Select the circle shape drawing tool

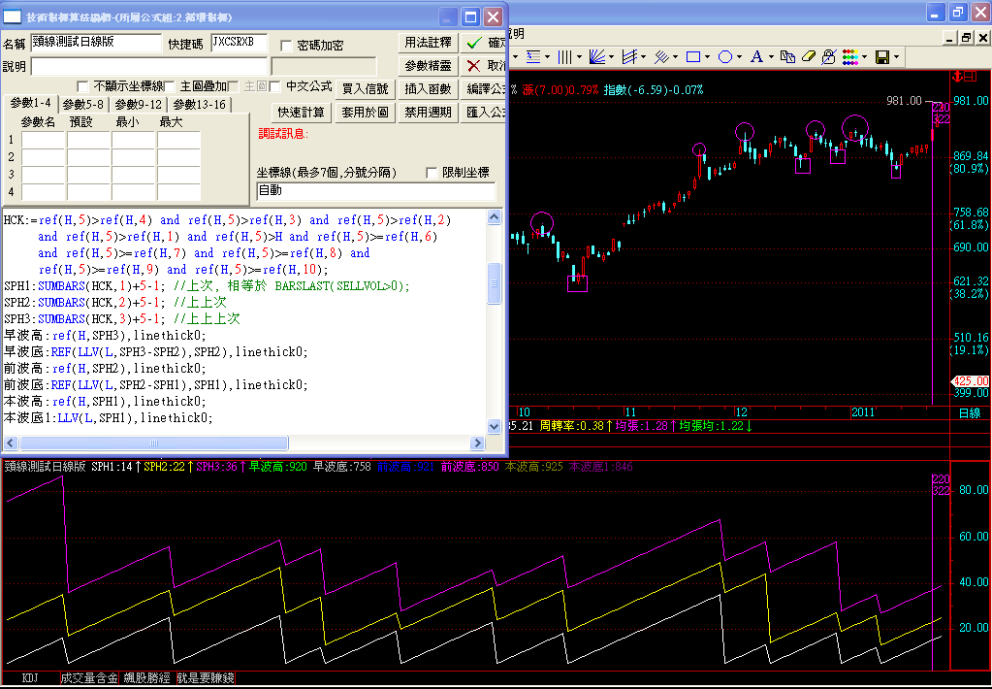click(725, 57)
